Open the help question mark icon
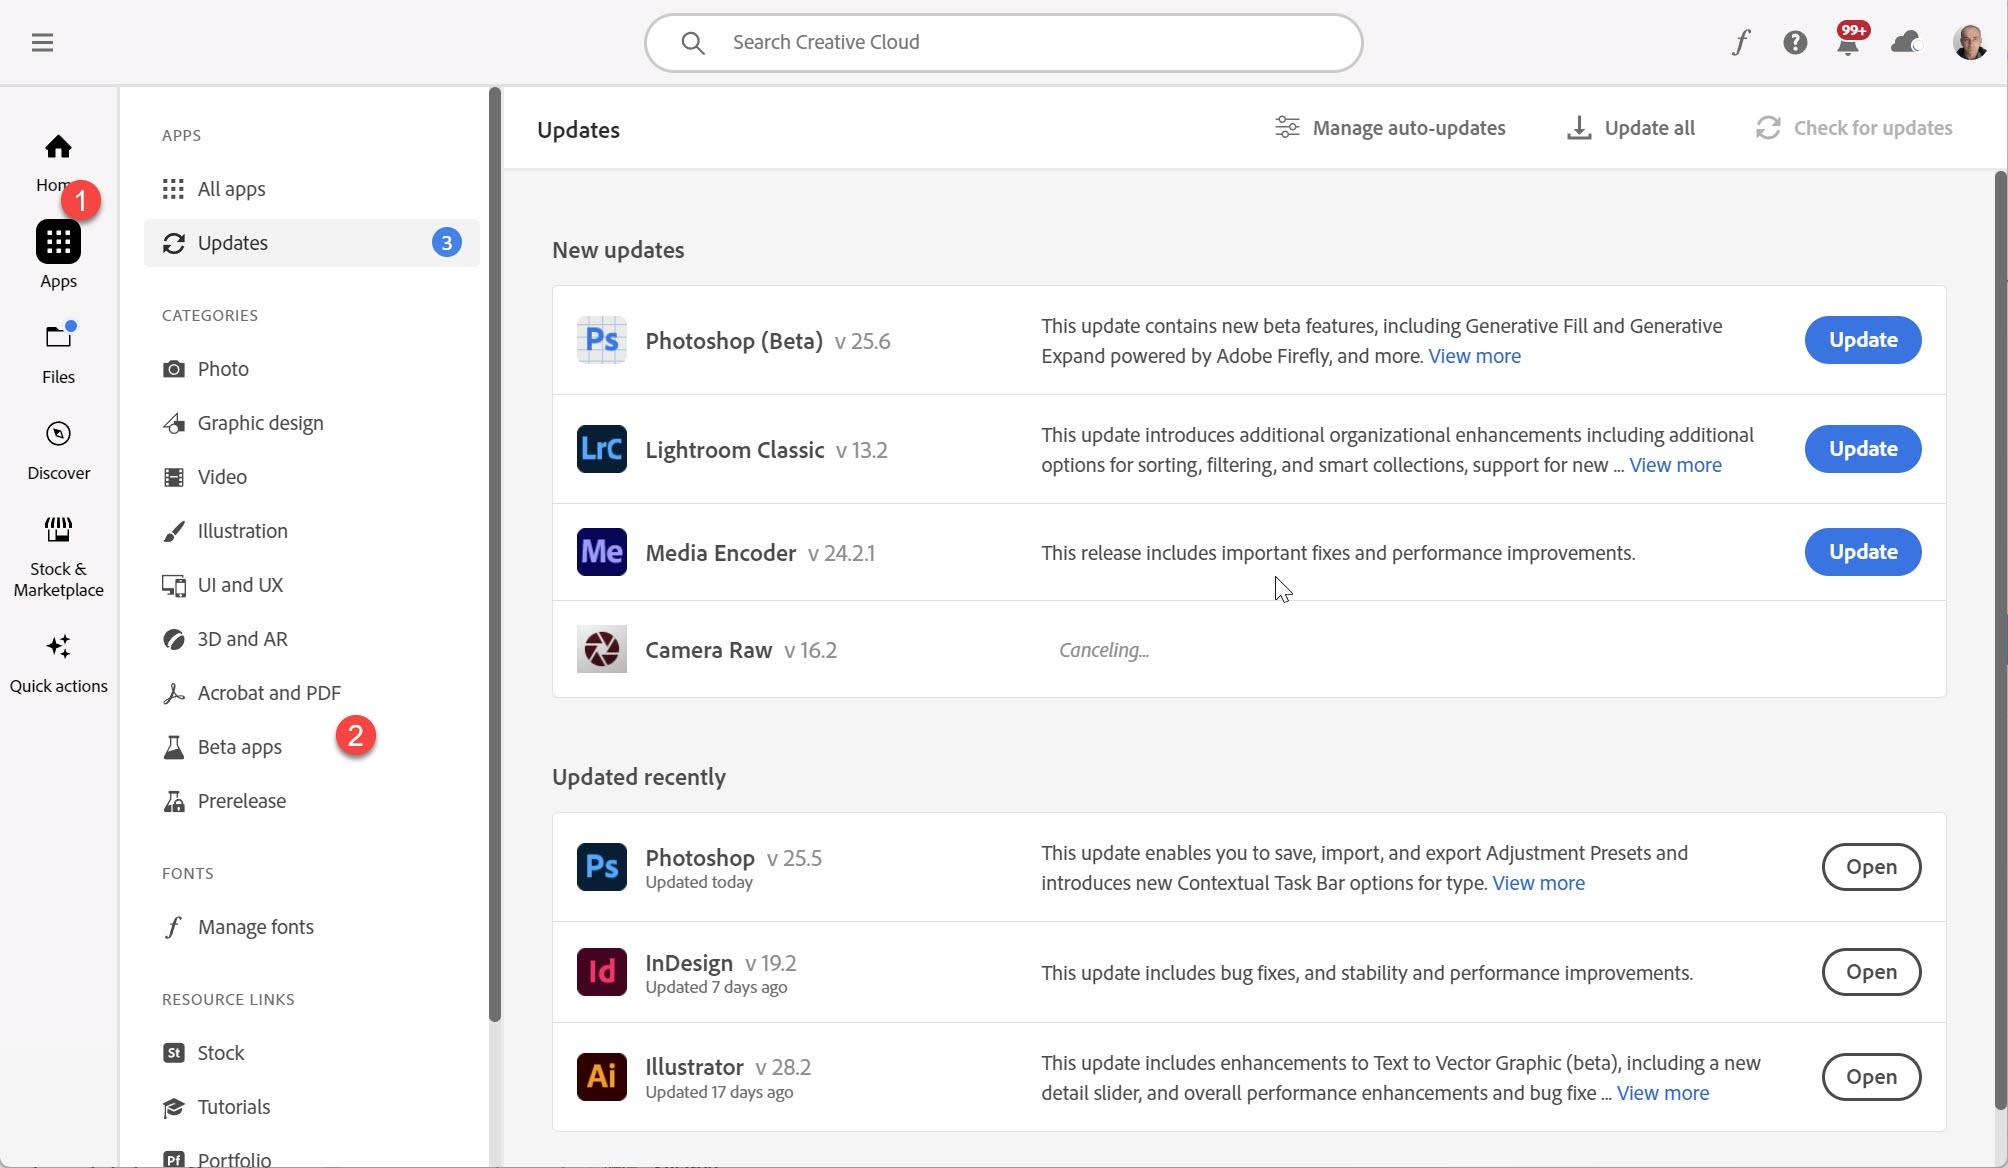The width and height of the screenshot is (2008, 1168). point(1795,42)
